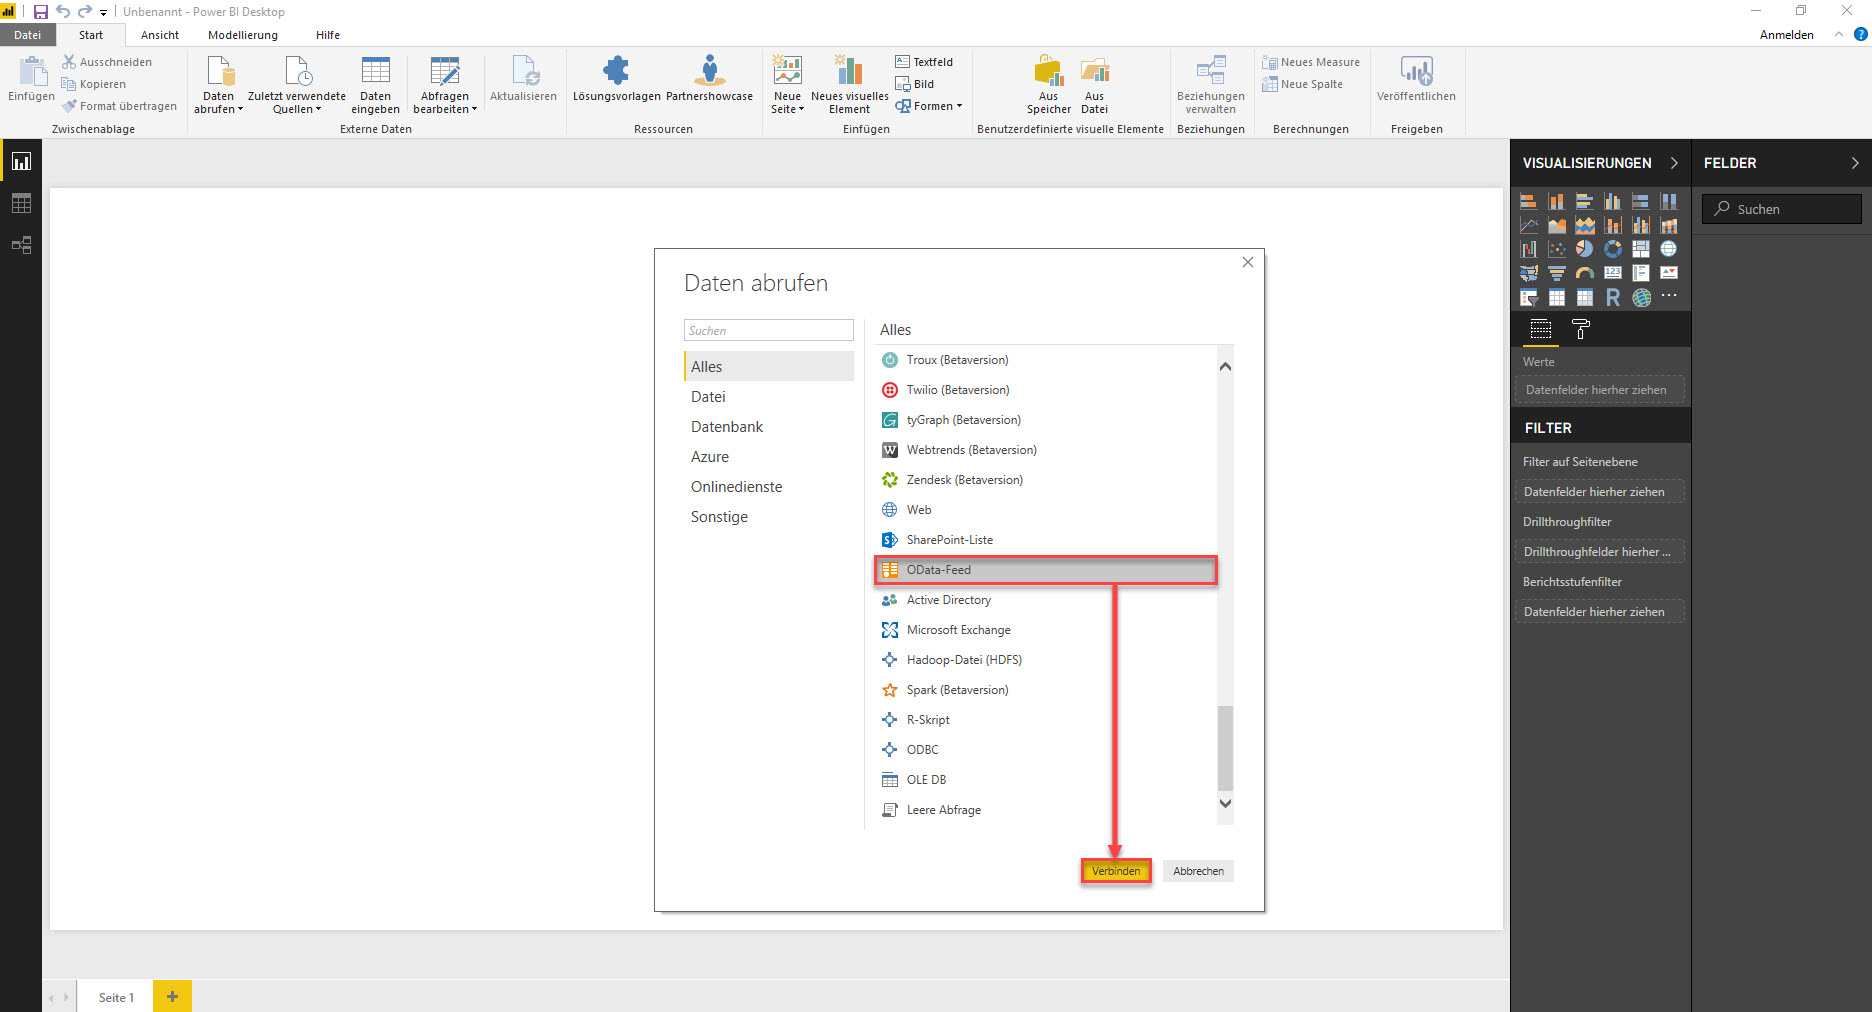Switch to Data view in left sidebar

[21, 203]
